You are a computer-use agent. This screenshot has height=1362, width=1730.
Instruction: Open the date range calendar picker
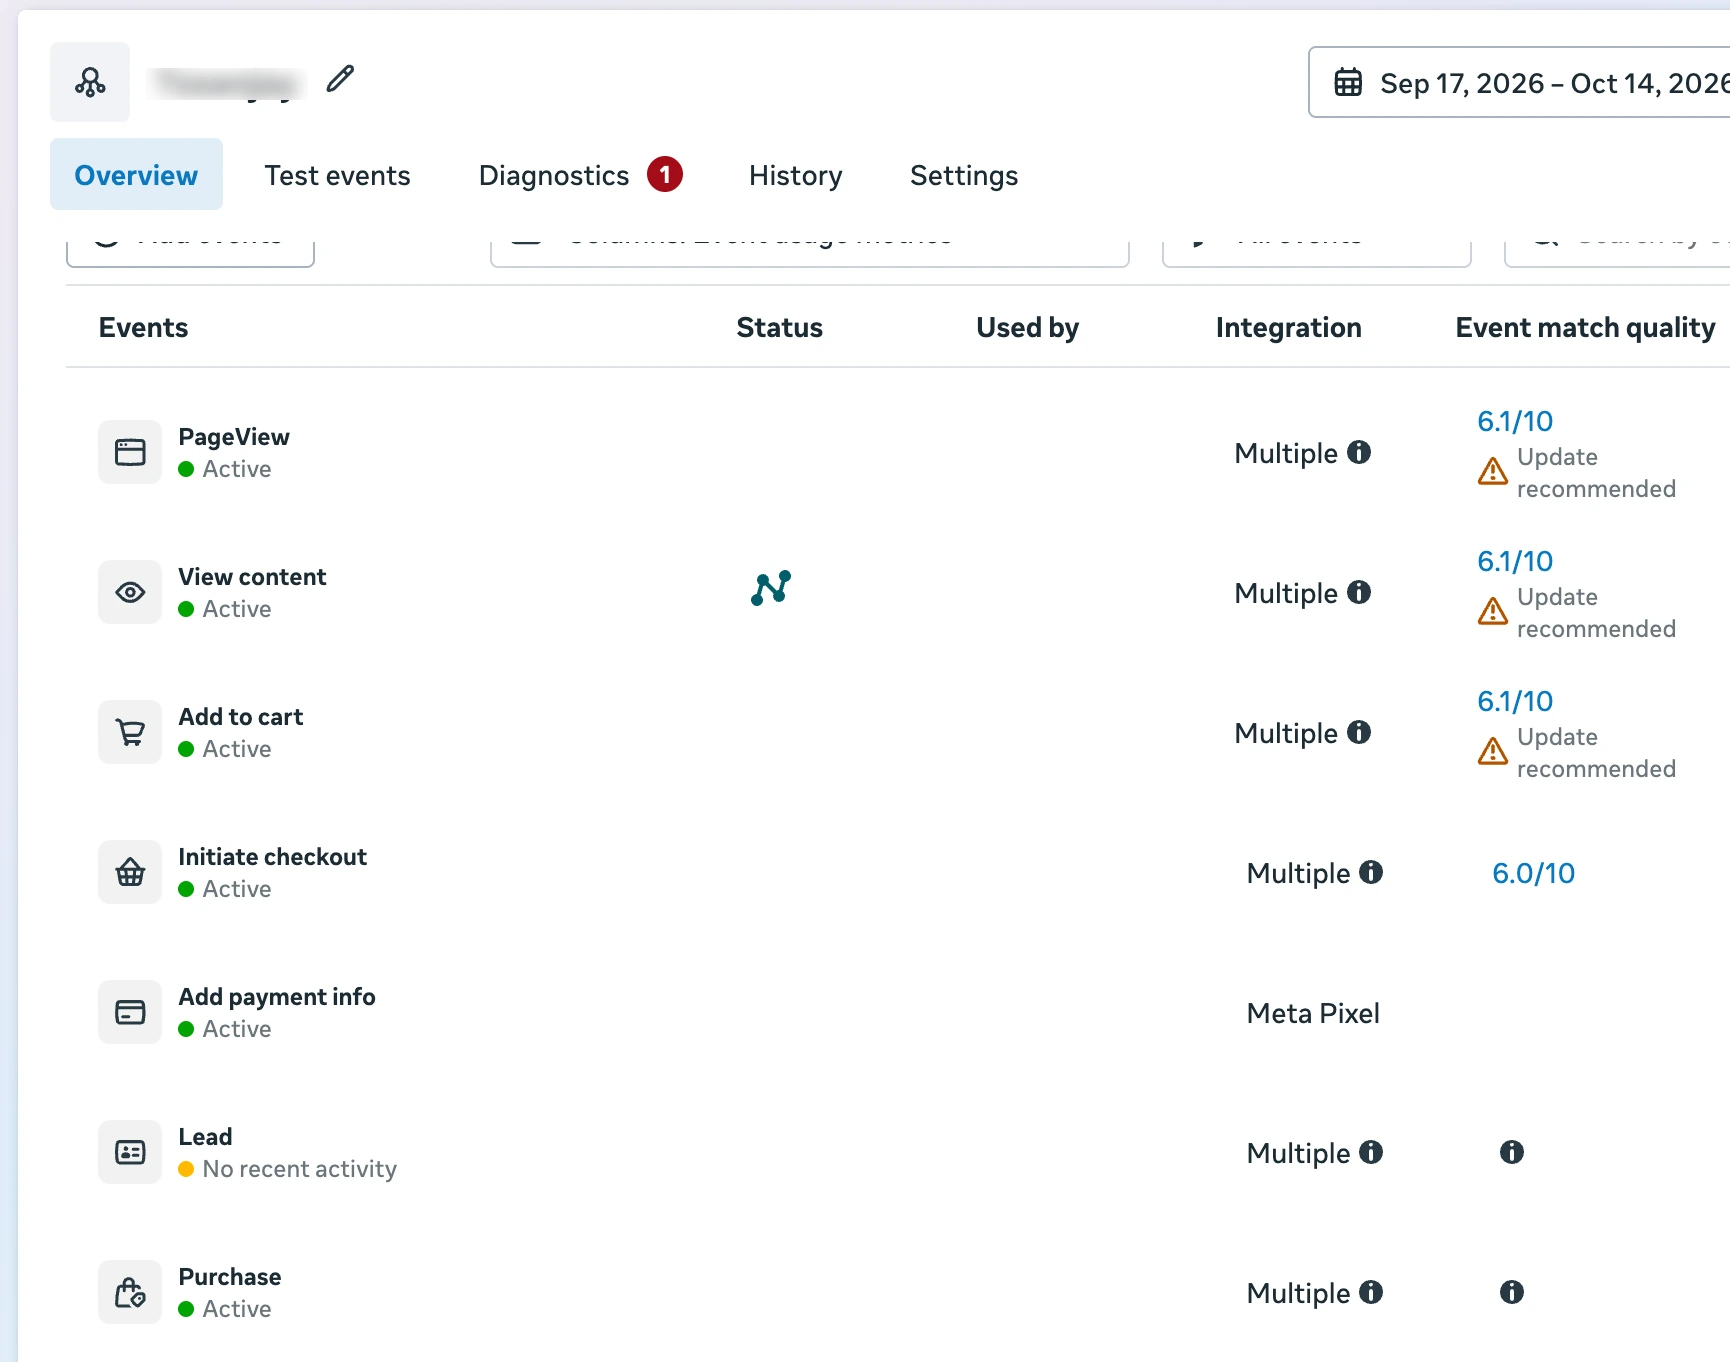click(x=1519, y=83)
